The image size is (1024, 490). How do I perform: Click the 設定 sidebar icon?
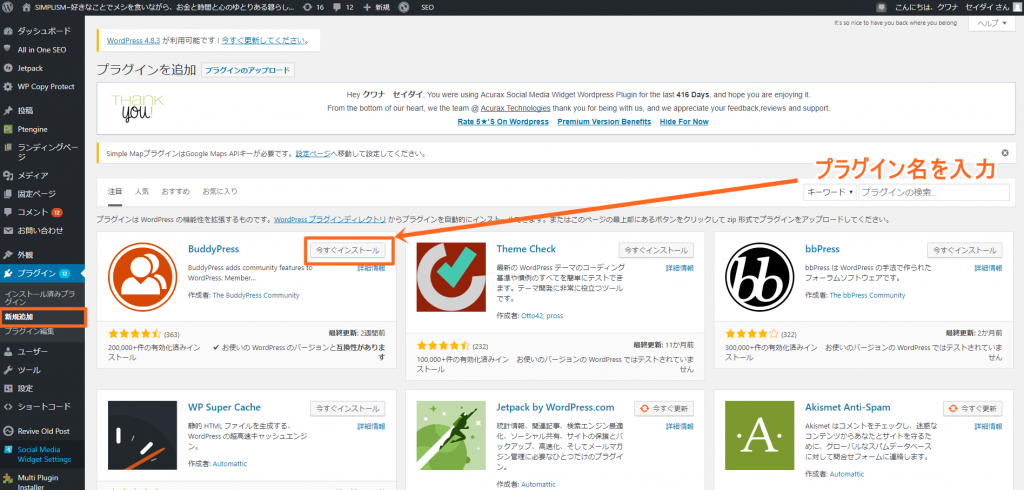[8, 388]
